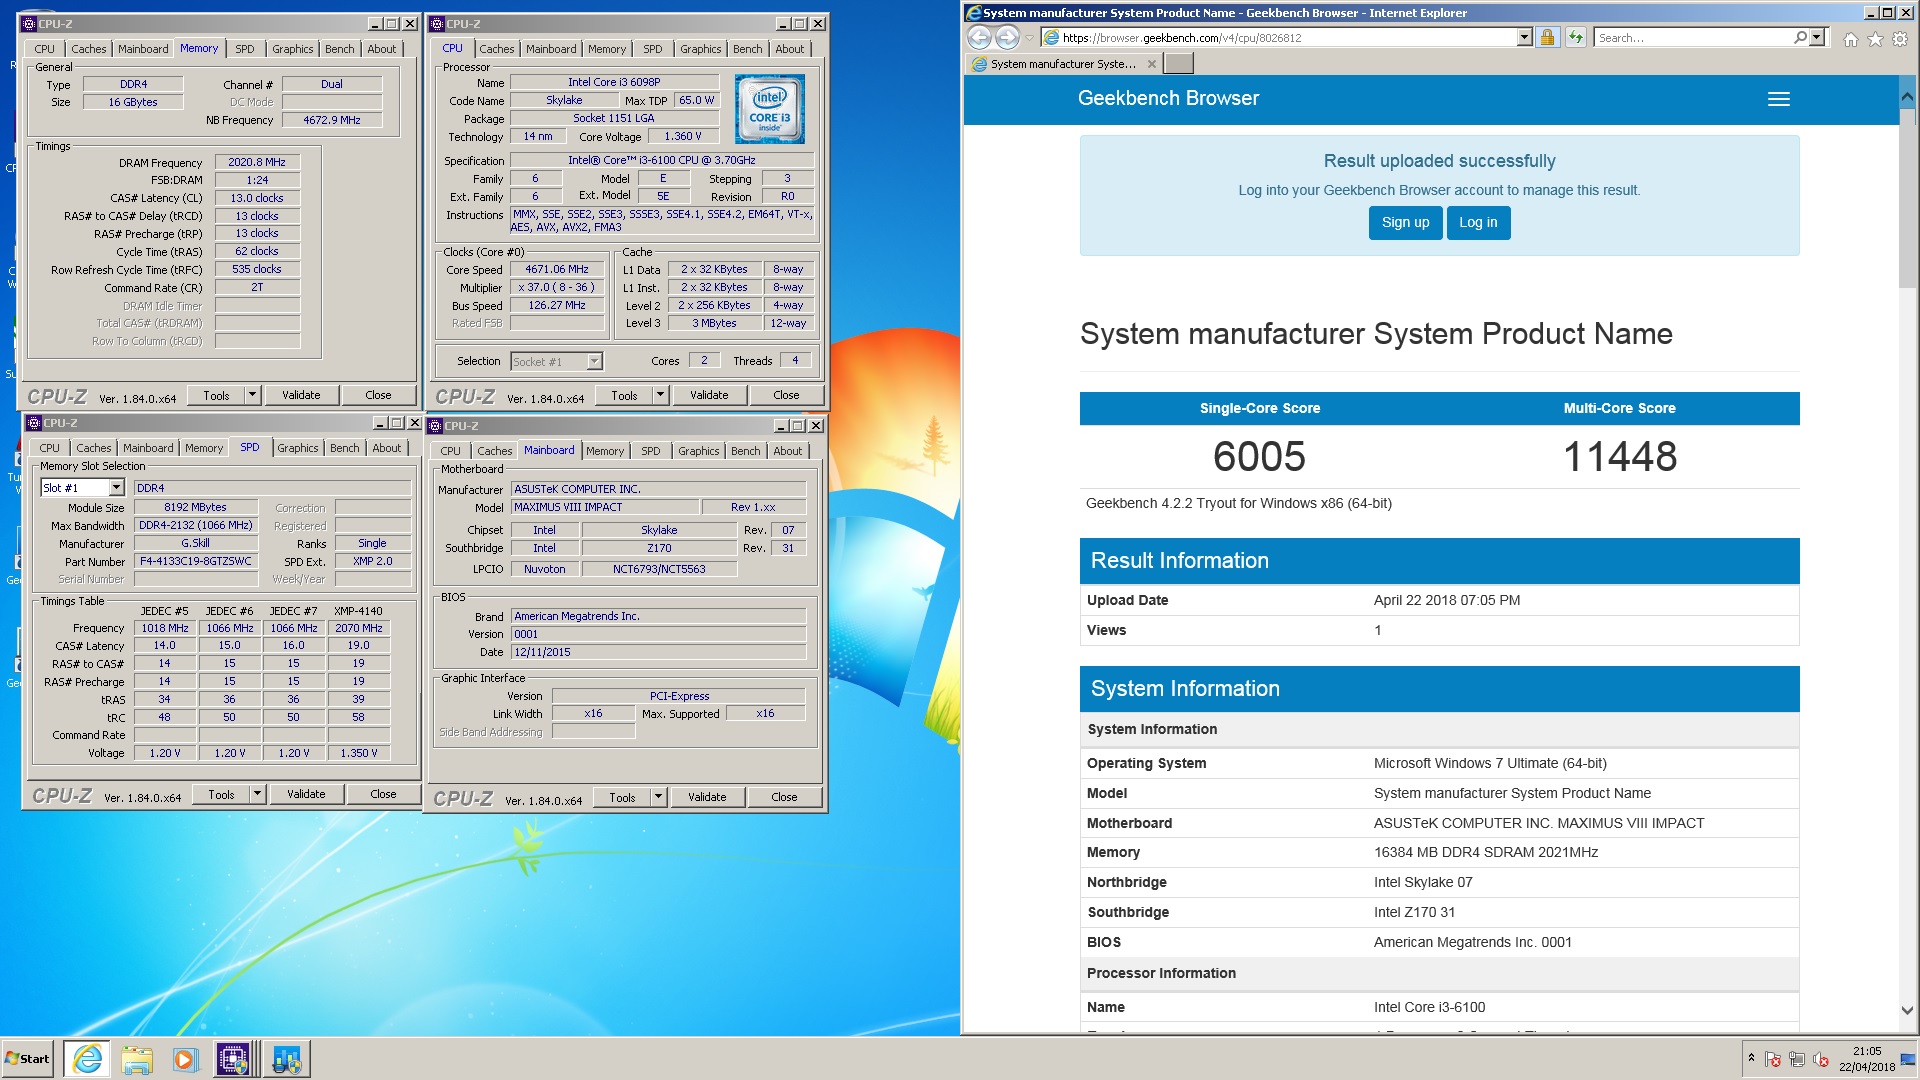
Task: Open Windows Start menu
Action: click(27, 1058)
